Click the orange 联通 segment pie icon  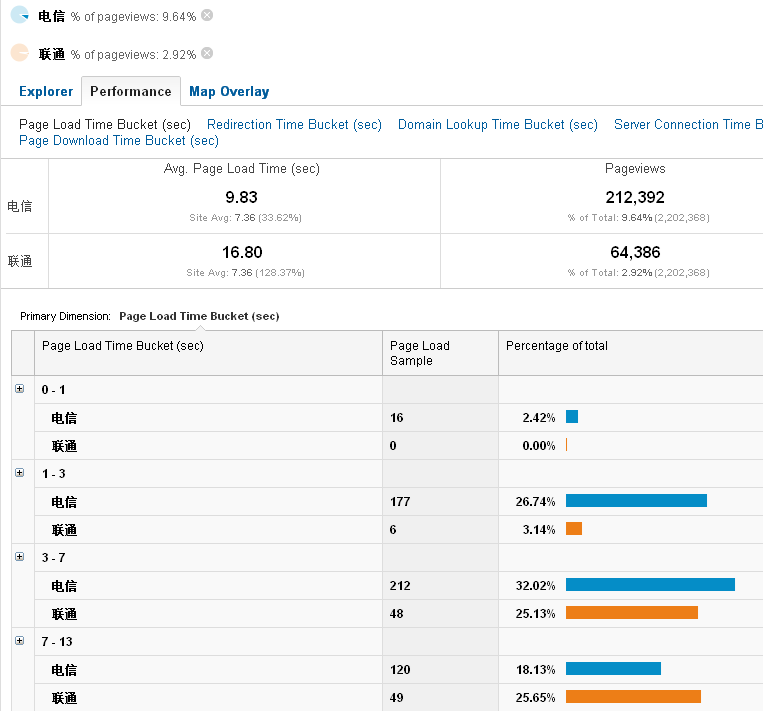20,53
